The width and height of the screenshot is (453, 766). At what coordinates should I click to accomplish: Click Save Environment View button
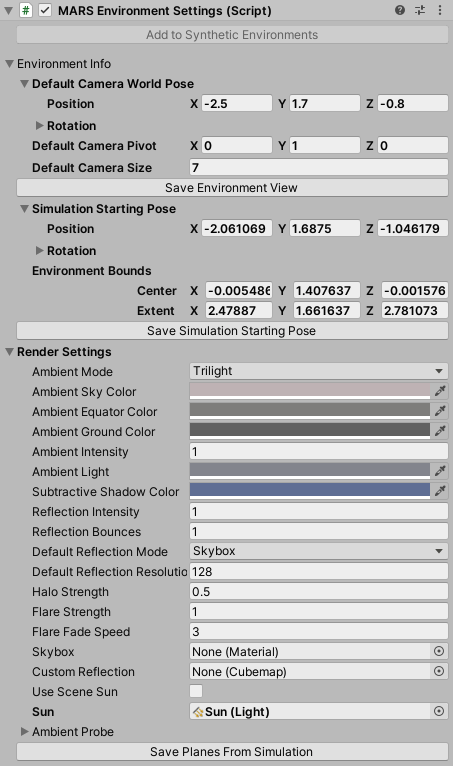pyautogui.click(x=232, y=188)
